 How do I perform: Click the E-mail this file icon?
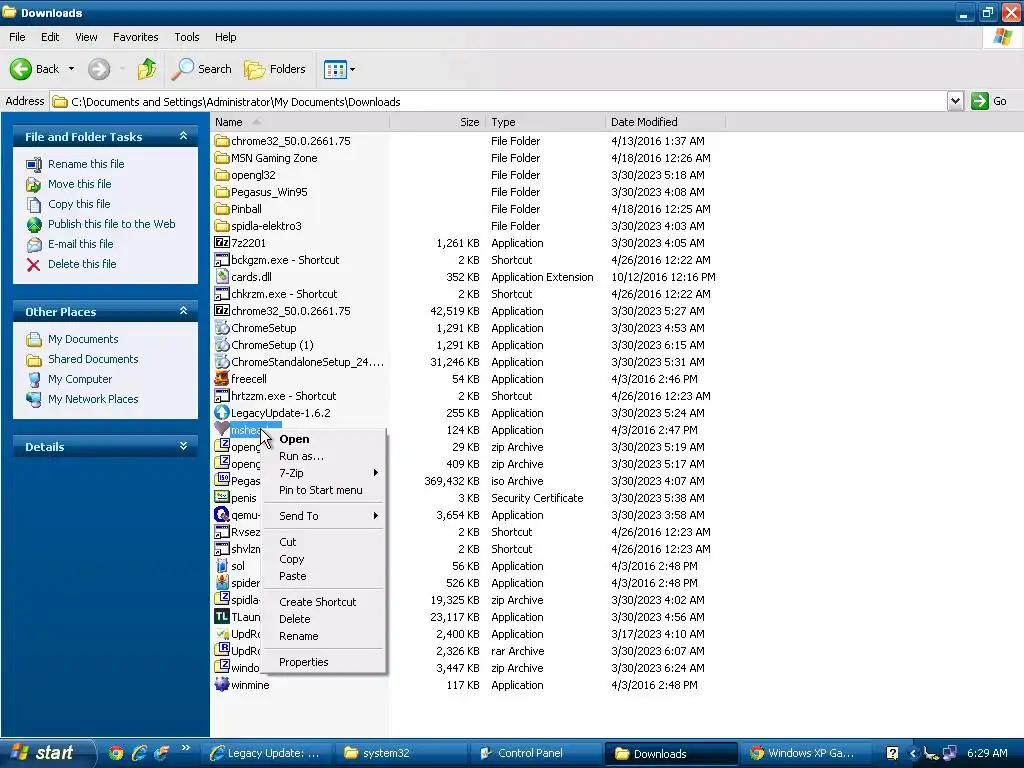click(34, 244)
